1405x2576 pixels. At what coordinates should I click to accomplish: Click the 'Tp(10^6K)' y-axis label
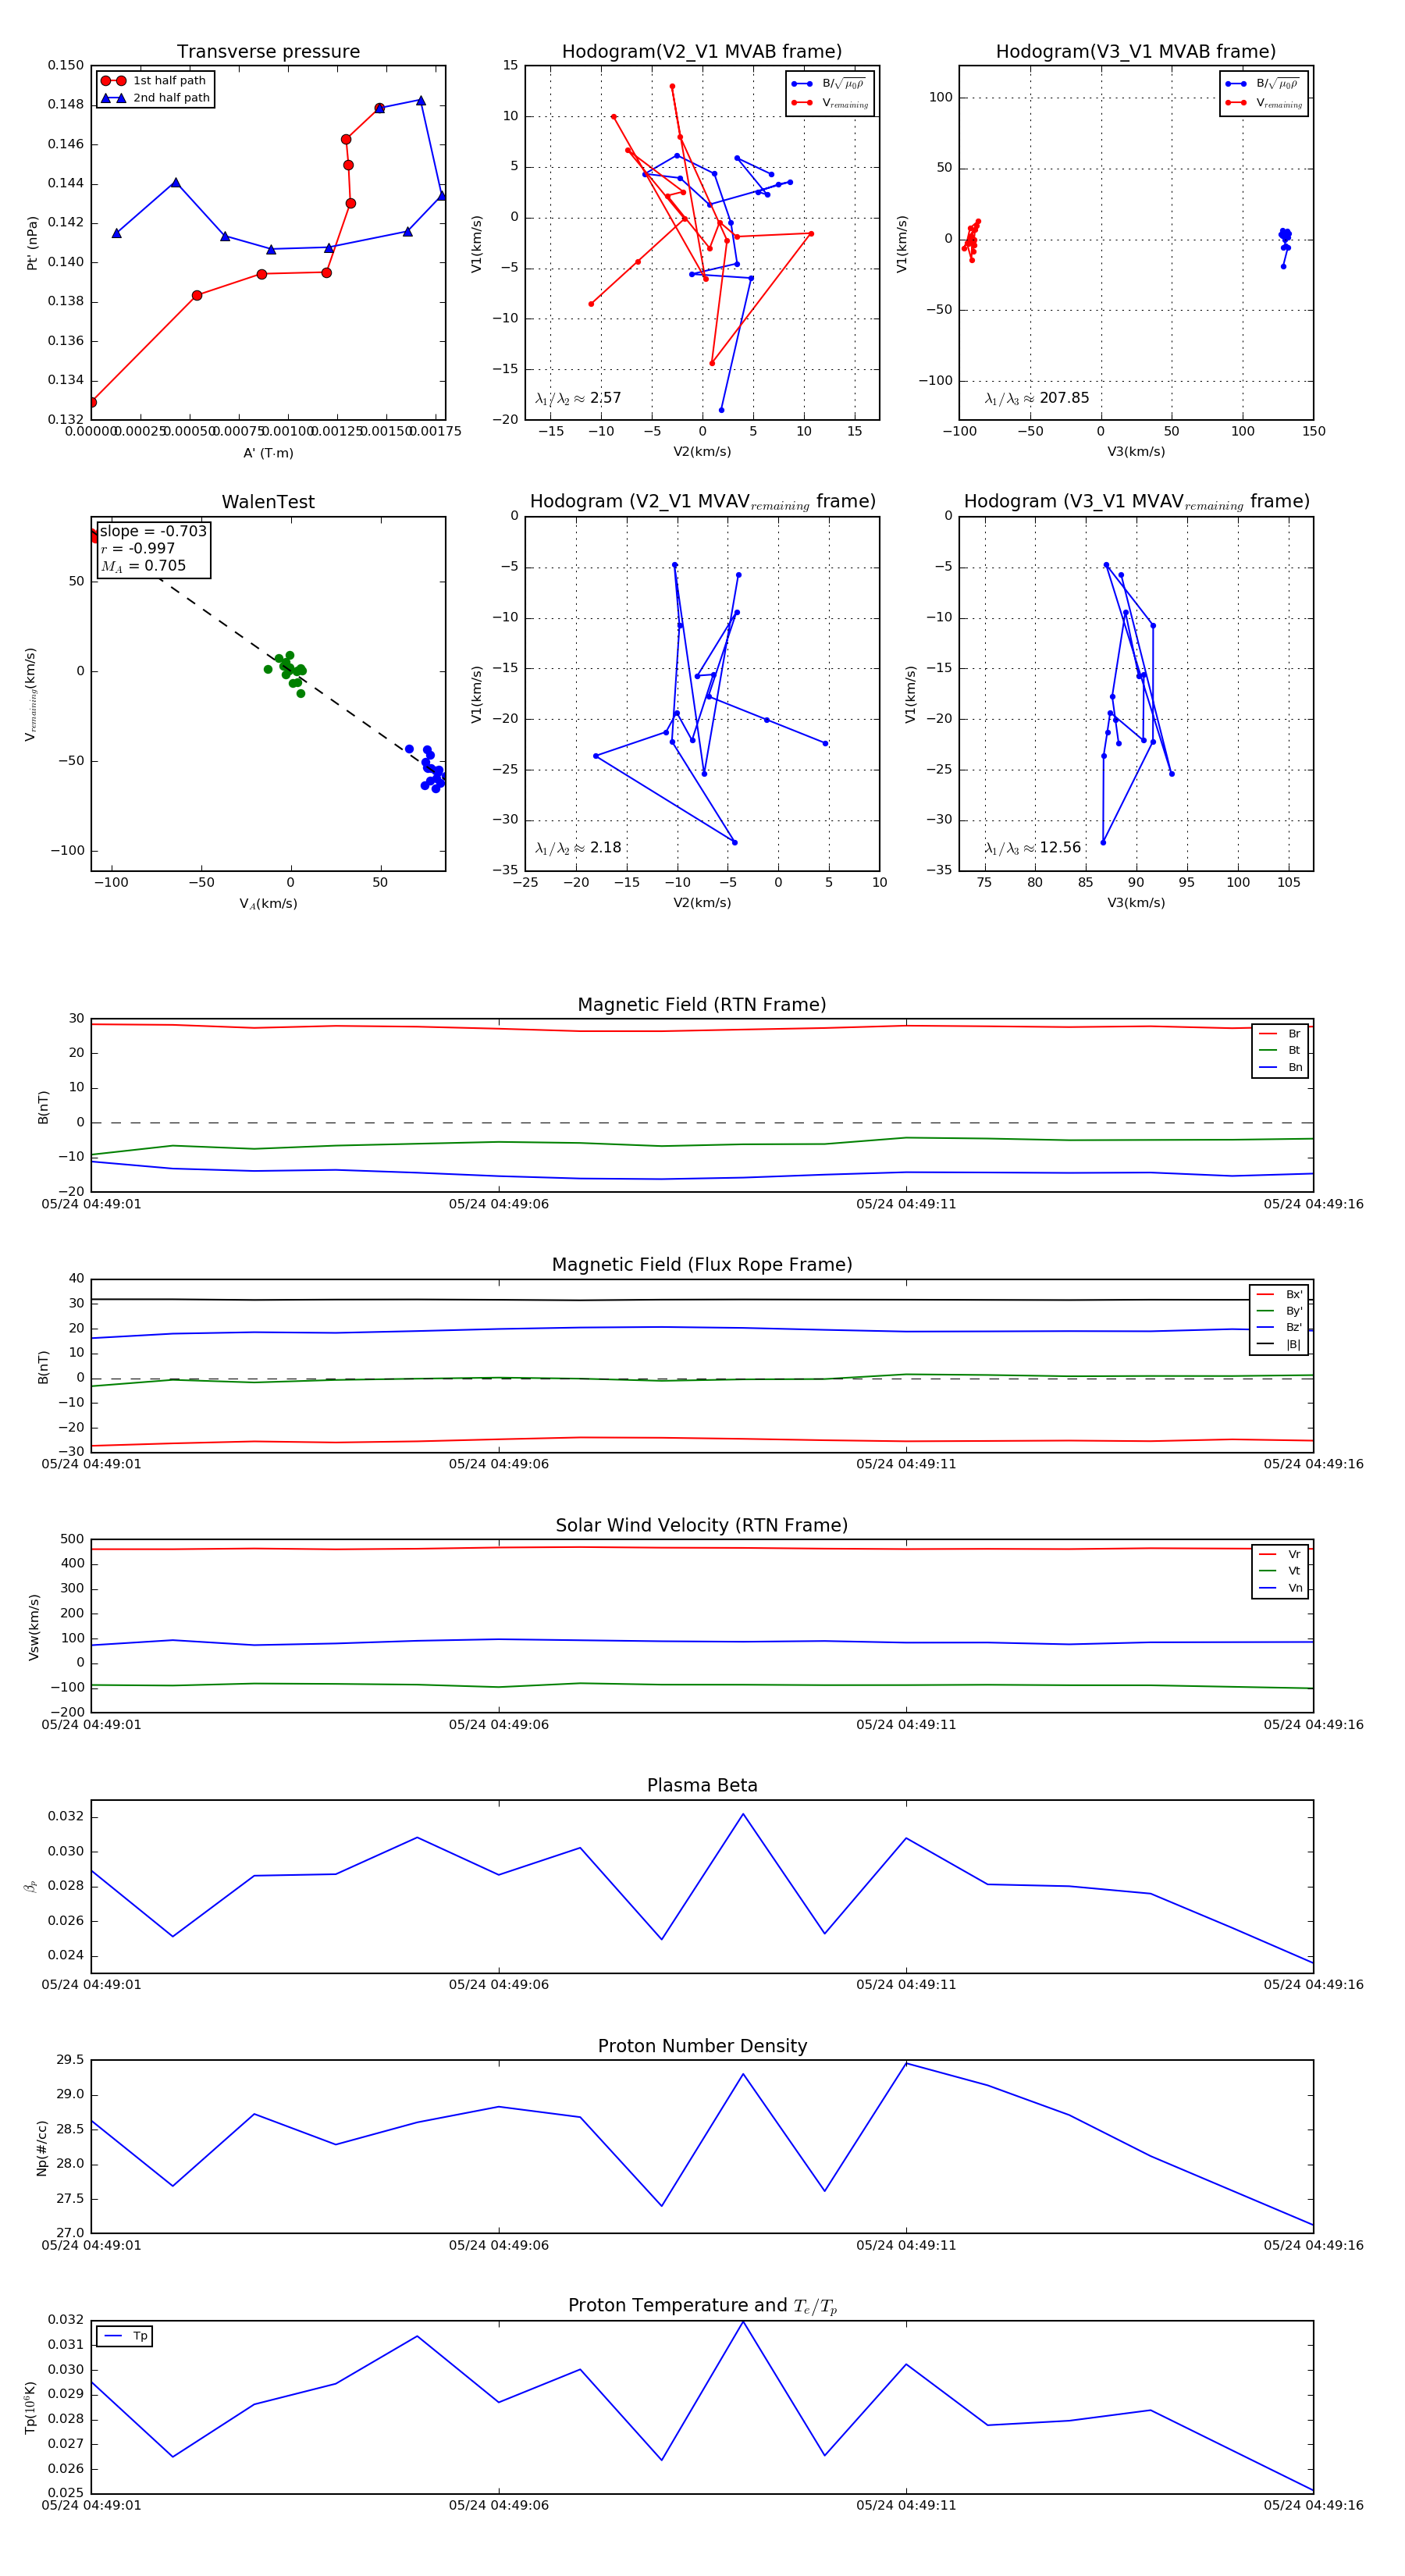click(31, 2407)
